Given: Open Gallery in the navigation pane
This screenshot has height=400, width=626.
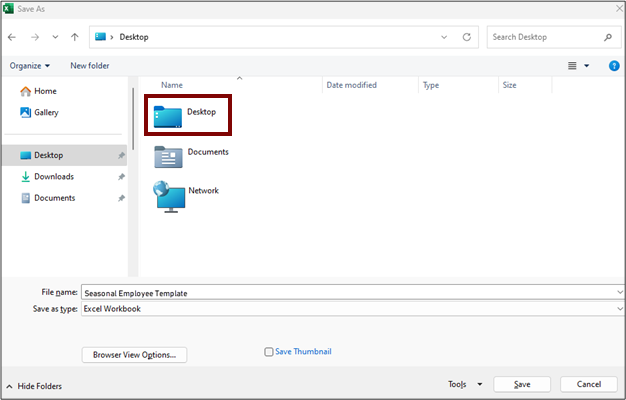Looking at the screenshot, I should click(x=46, y=113).
